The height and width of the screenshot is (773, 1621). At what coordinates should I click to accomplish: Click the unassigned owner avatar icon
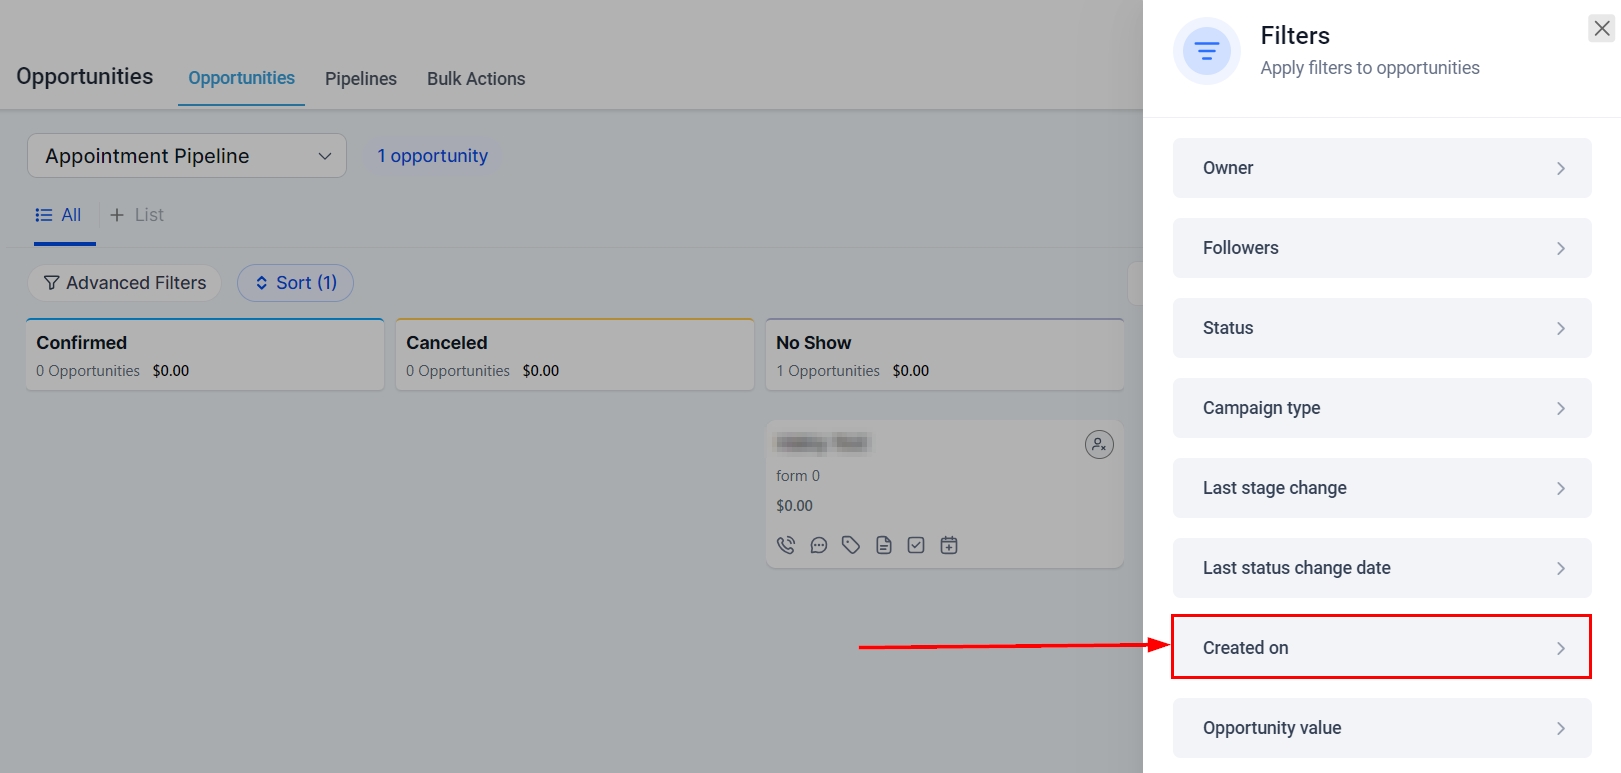(x=1099, y=445)
